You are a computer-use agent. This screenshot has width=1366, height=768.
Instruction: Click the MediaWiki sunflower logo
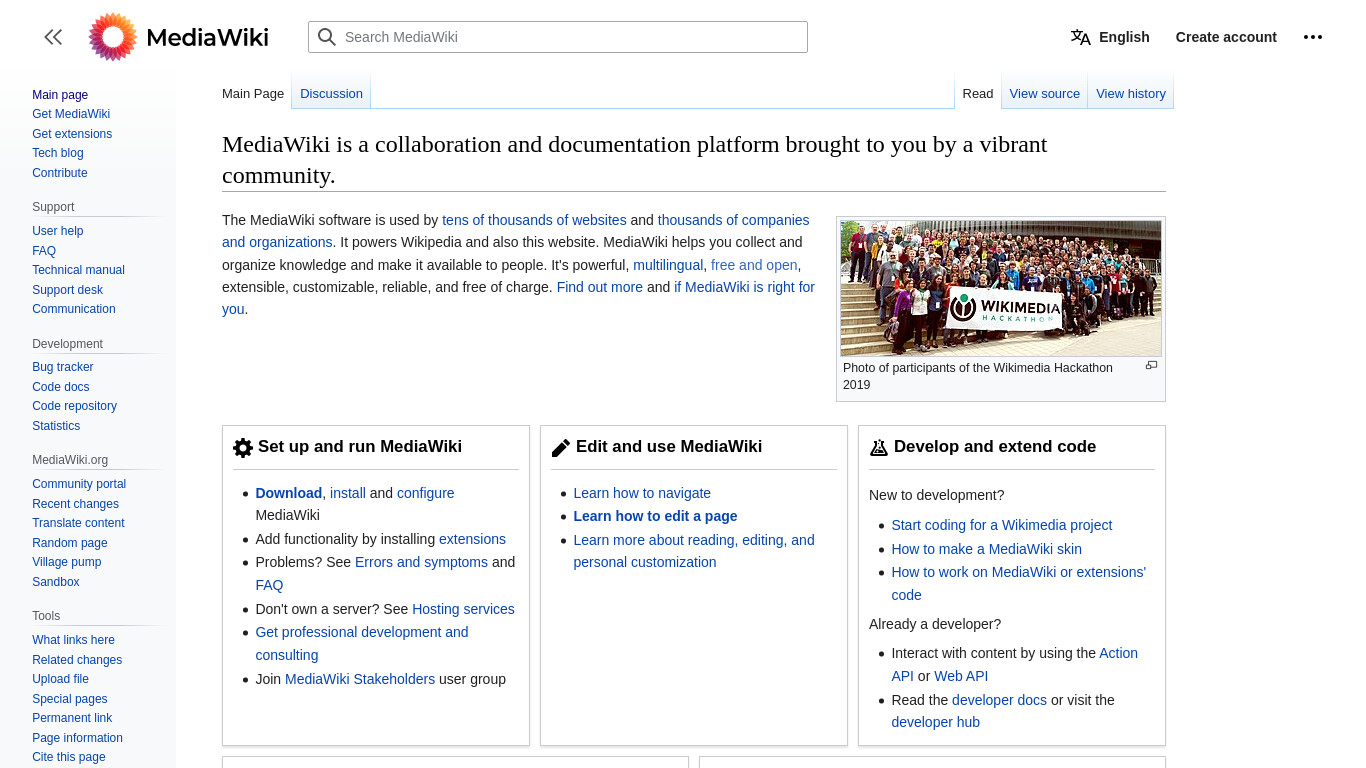tap(113, 37)
